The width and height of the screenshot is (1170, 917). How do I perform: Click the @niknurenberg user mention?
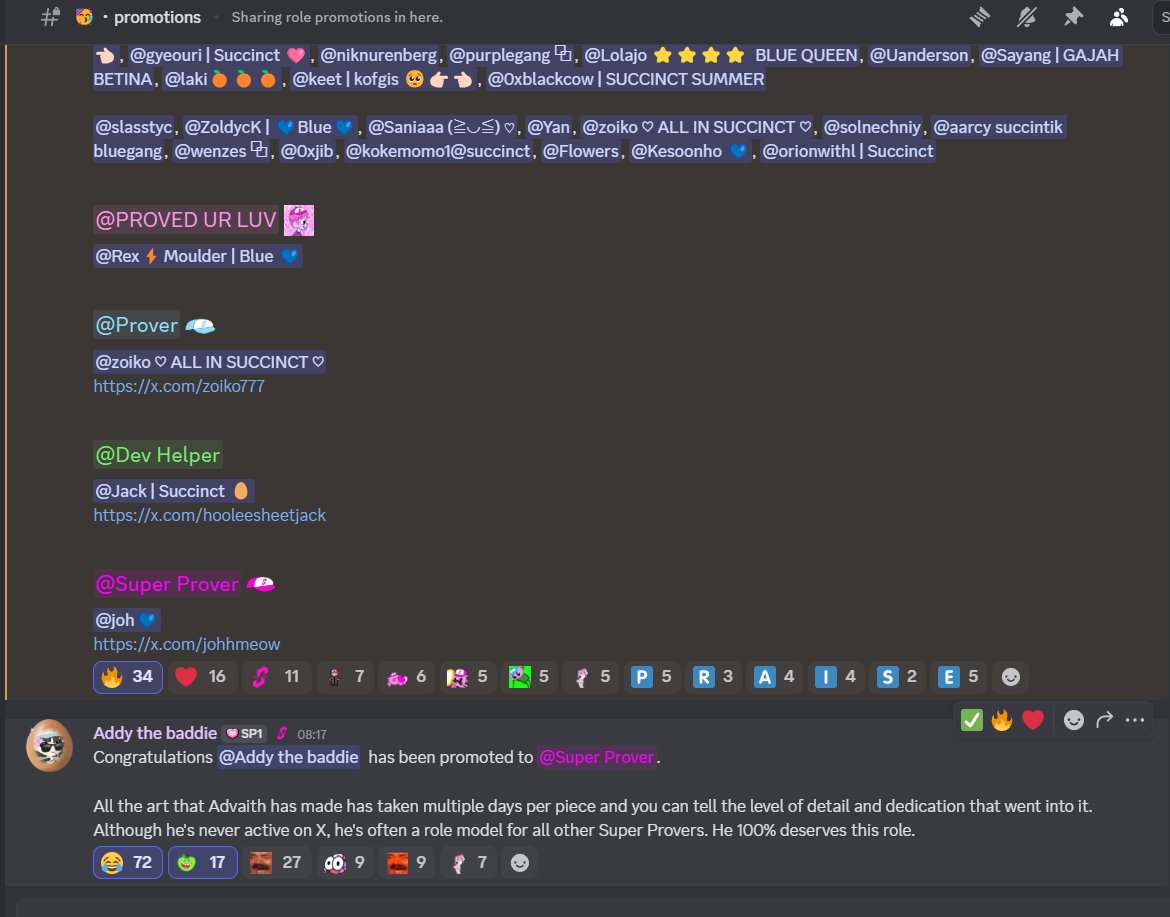(x=378, y=55)
